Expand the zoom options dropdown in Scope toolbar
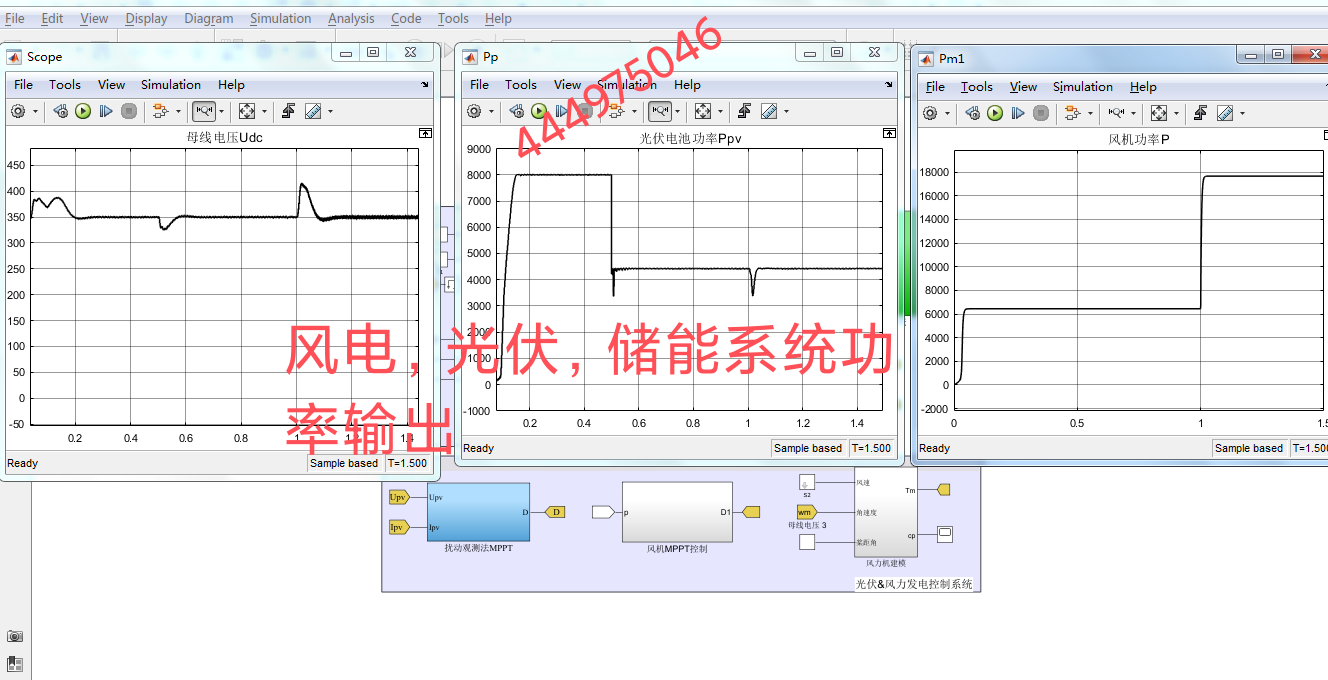1328x680 pixels. point(221,111)
